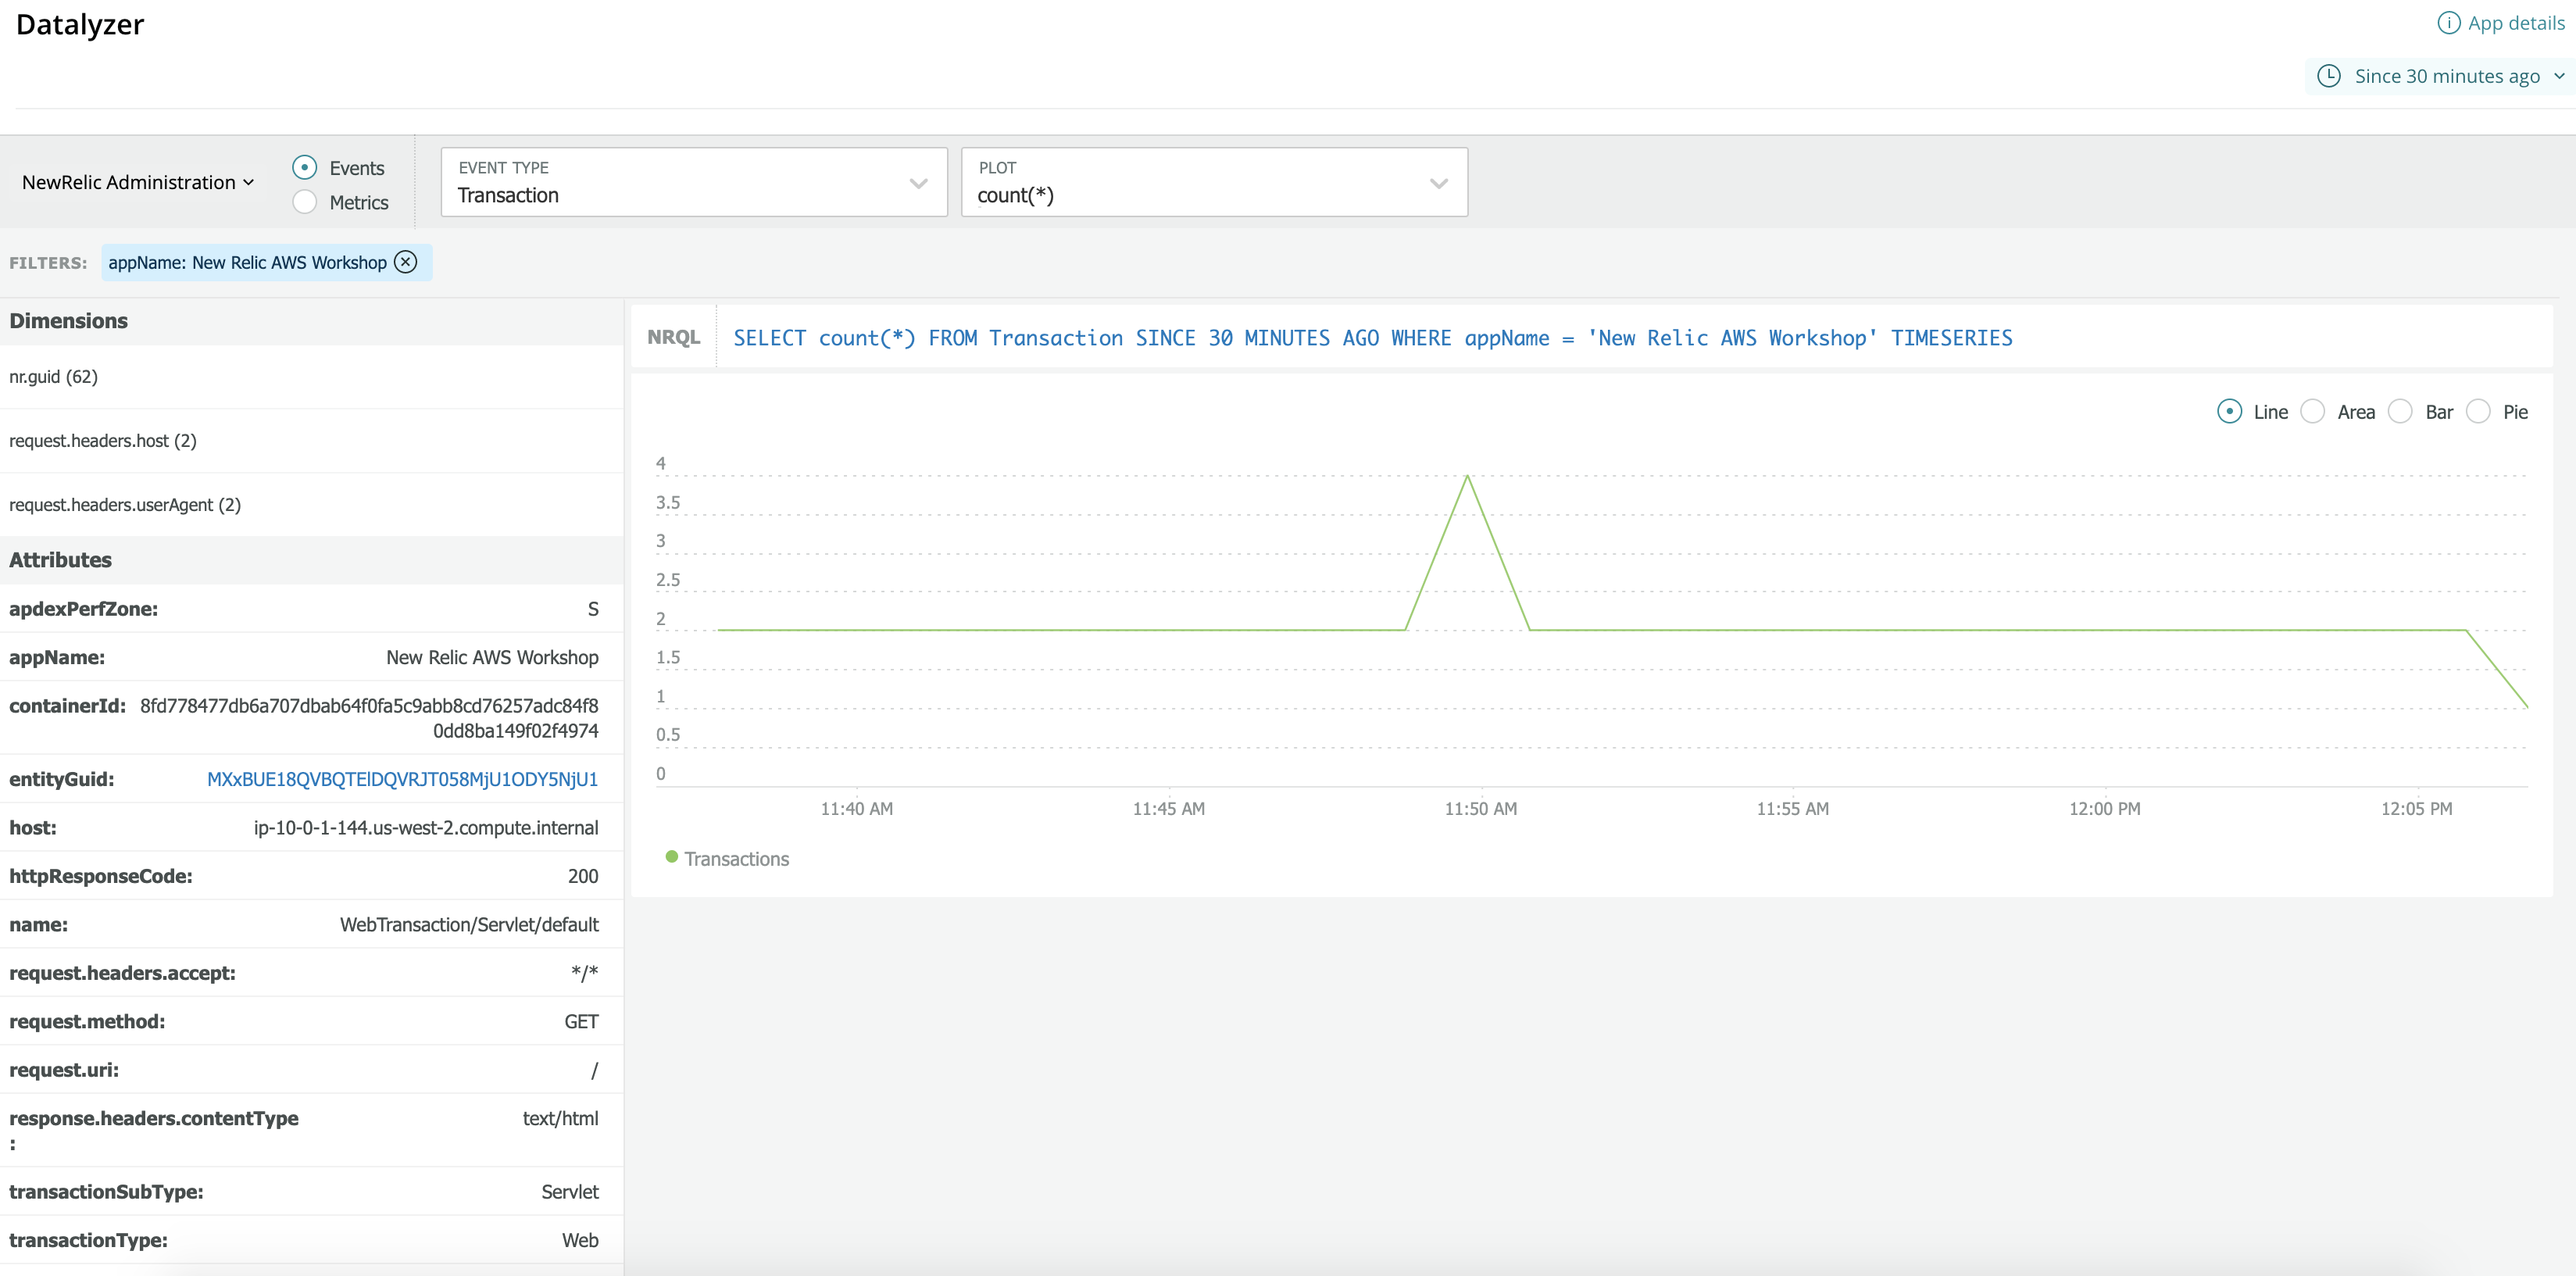Click the apdexPerfZone attribute row
Image resolution: width=2576 pixels, height=1276 pixels.
click(311, 609)
